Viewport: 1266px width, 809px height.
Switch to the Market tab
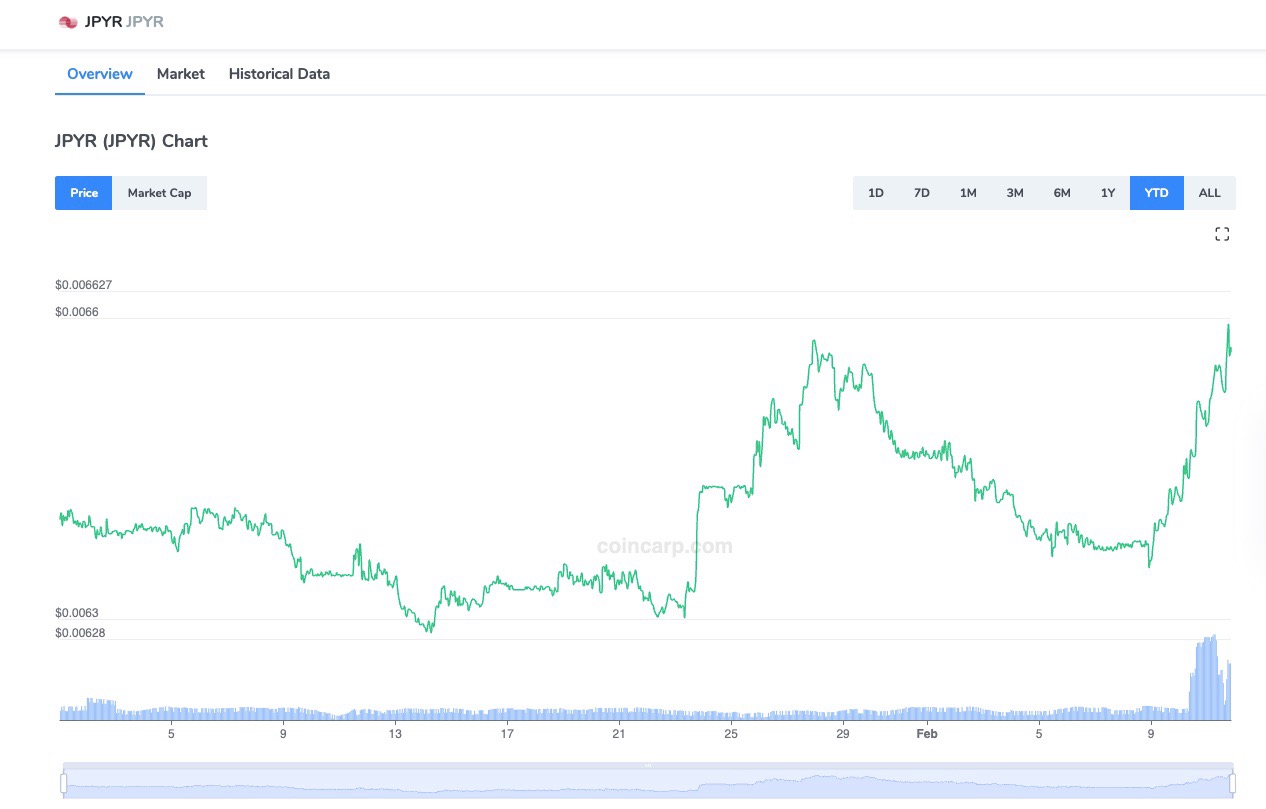pos(180,73)
